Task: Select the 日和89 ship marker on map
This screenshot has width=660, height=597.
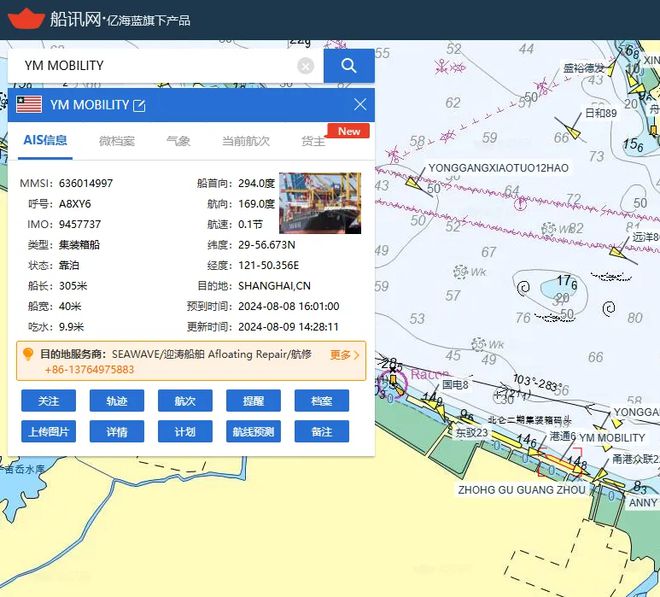Action: coord(573,133)
